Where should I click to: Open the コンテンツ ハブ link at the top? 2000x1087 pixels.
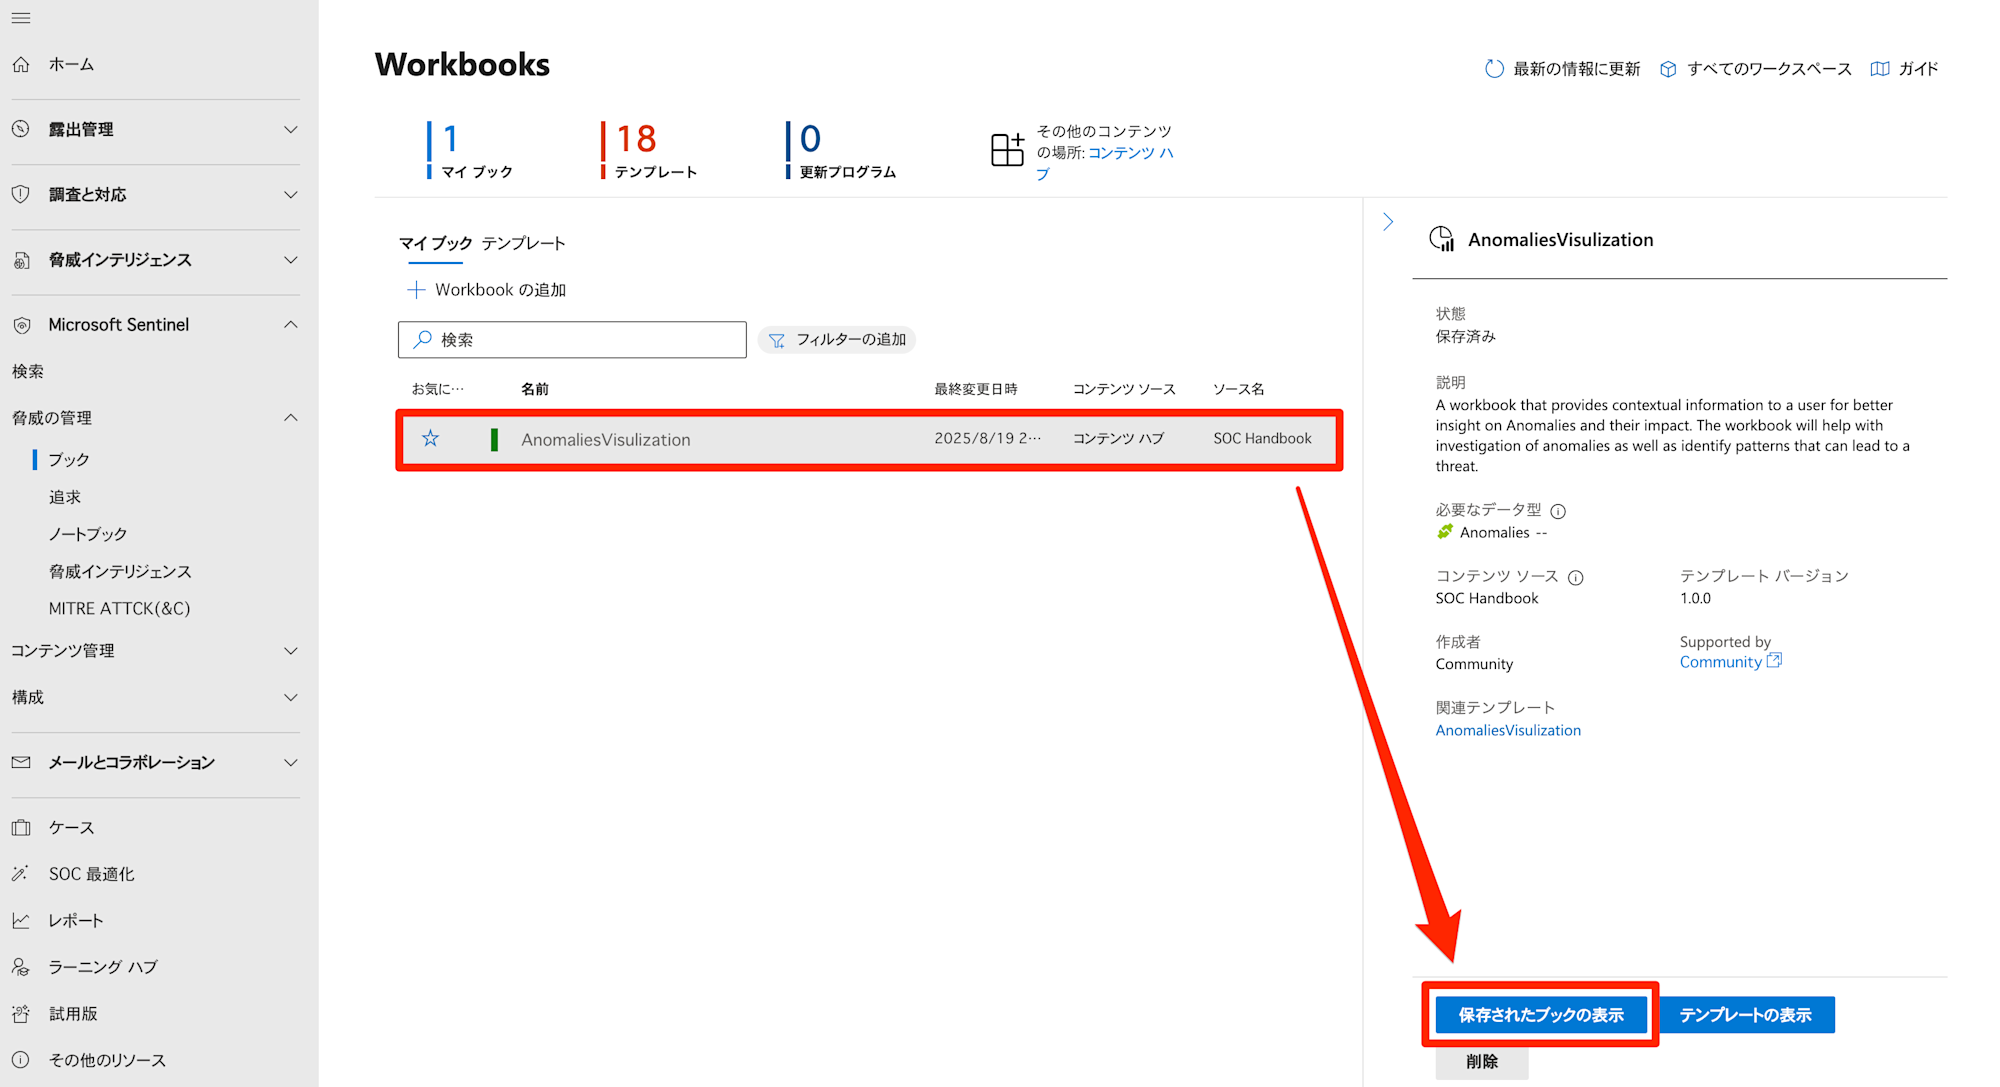coord(1104,163)
